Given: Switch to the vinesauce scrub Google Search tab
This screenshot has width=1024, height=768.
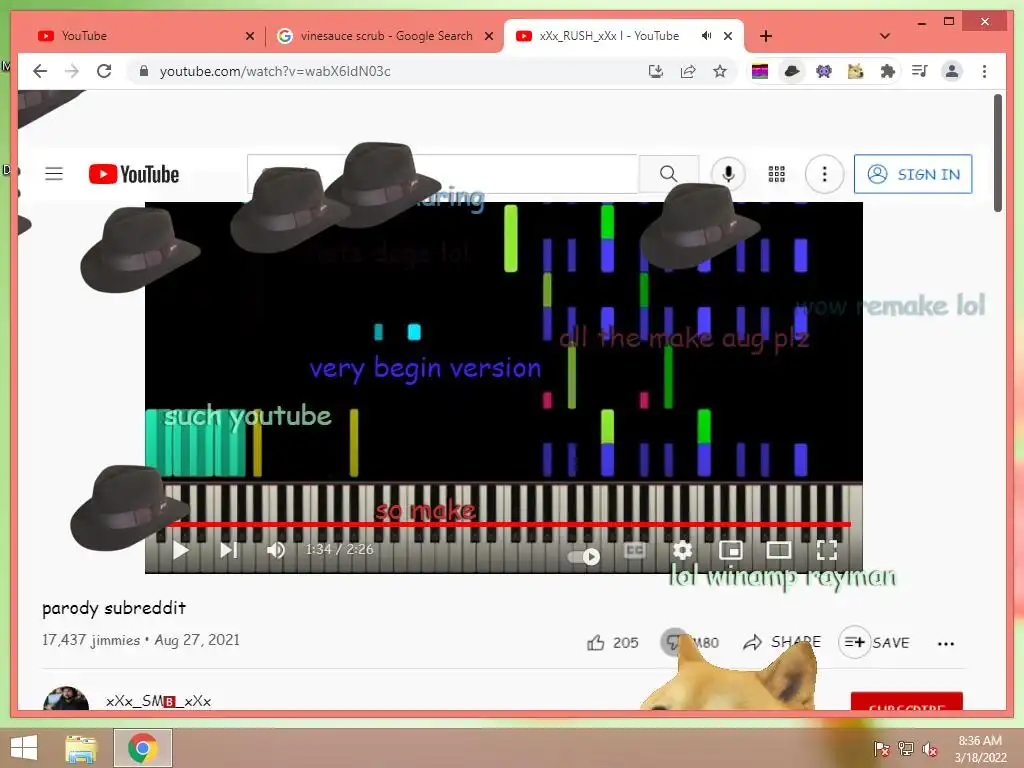Looking at the screenshot, I should tap(385, 36).
